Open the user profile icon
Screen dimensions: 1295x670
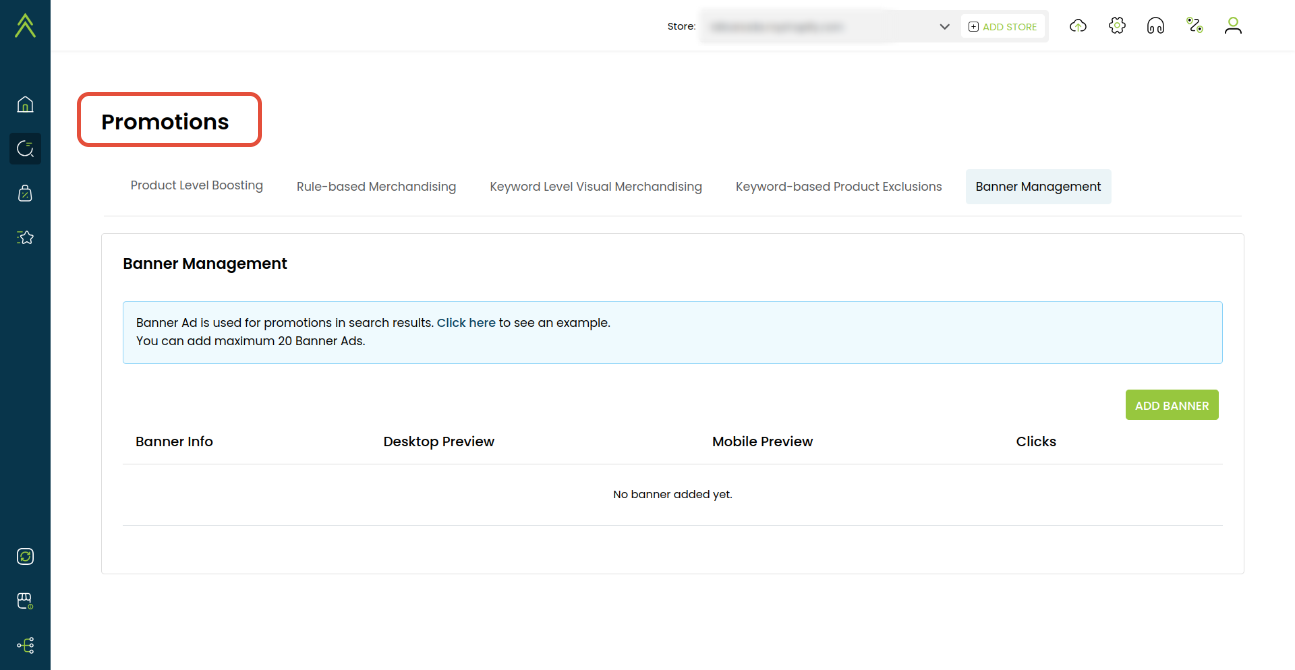[x=1233, y=26]
